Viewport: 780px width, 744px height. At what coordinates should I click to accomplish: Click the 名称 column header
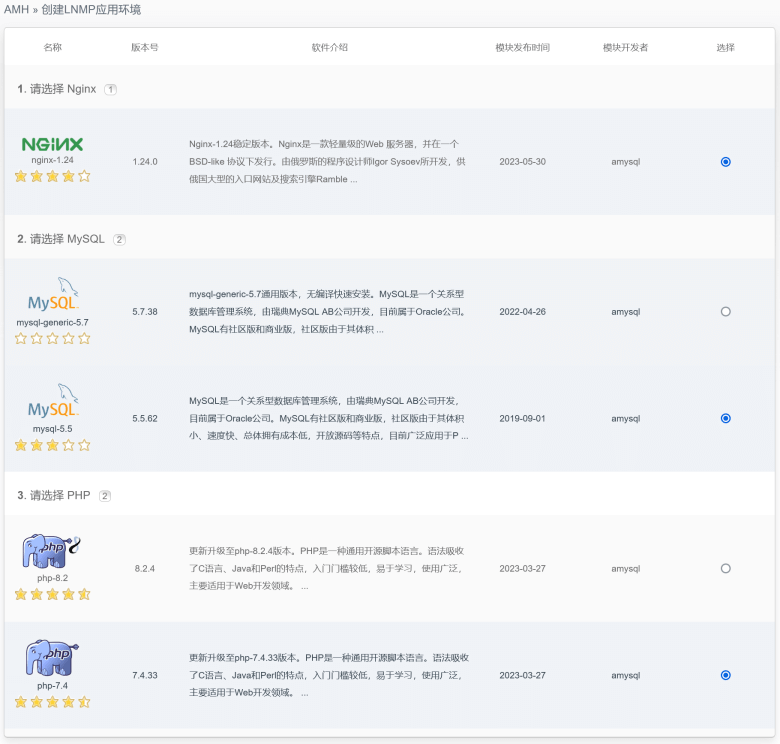point(53,47)
